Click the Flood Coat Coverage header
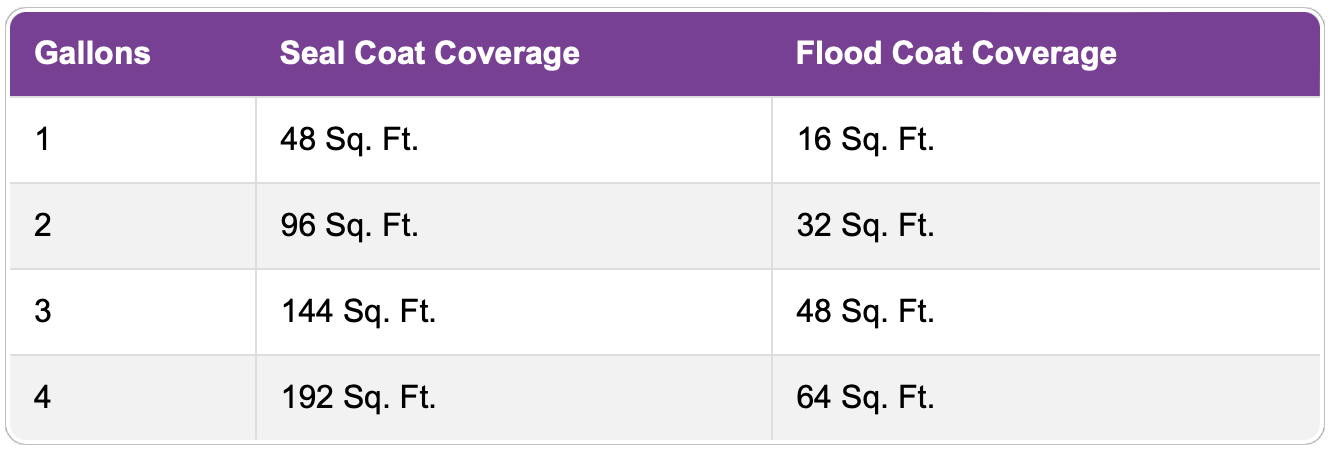This screenshot has height=454, width=1334. (x=956, y=53)
